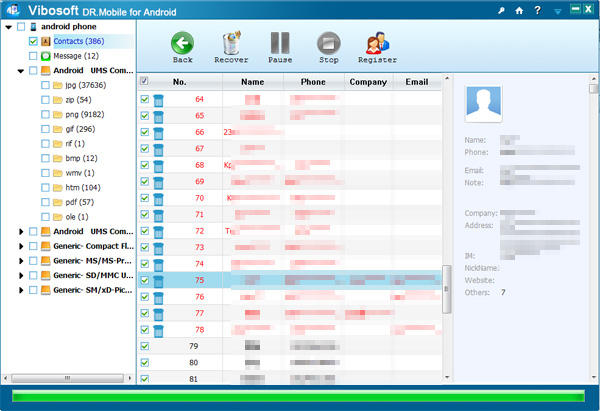The height and width of the screenshot is (411, 600).
Task: Click the Recover trash bin icon
Action: coord(232,43)
